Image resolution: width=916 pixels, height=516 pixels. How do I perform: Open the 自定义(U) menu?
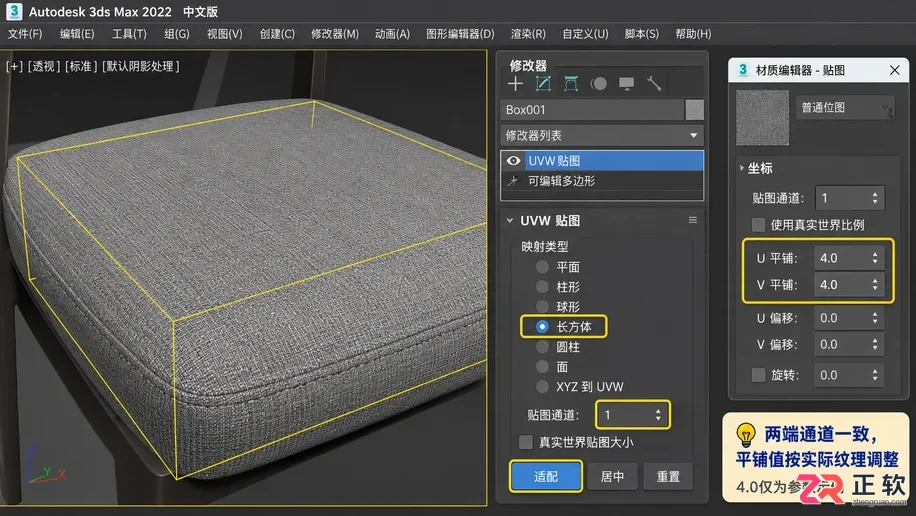click(585, 34)
